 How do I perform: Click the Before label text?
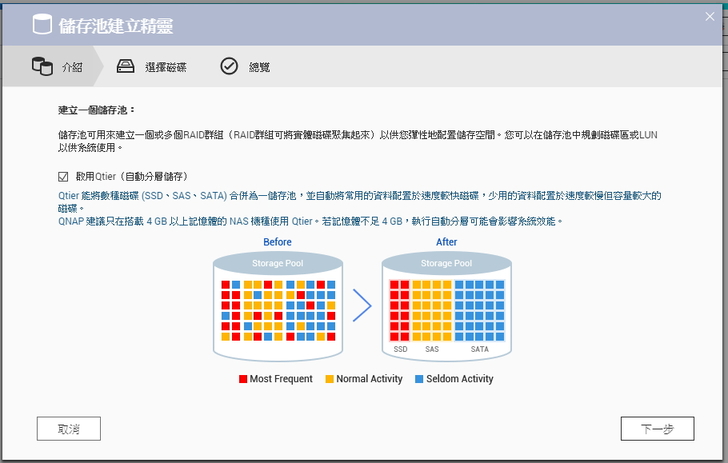277,242
